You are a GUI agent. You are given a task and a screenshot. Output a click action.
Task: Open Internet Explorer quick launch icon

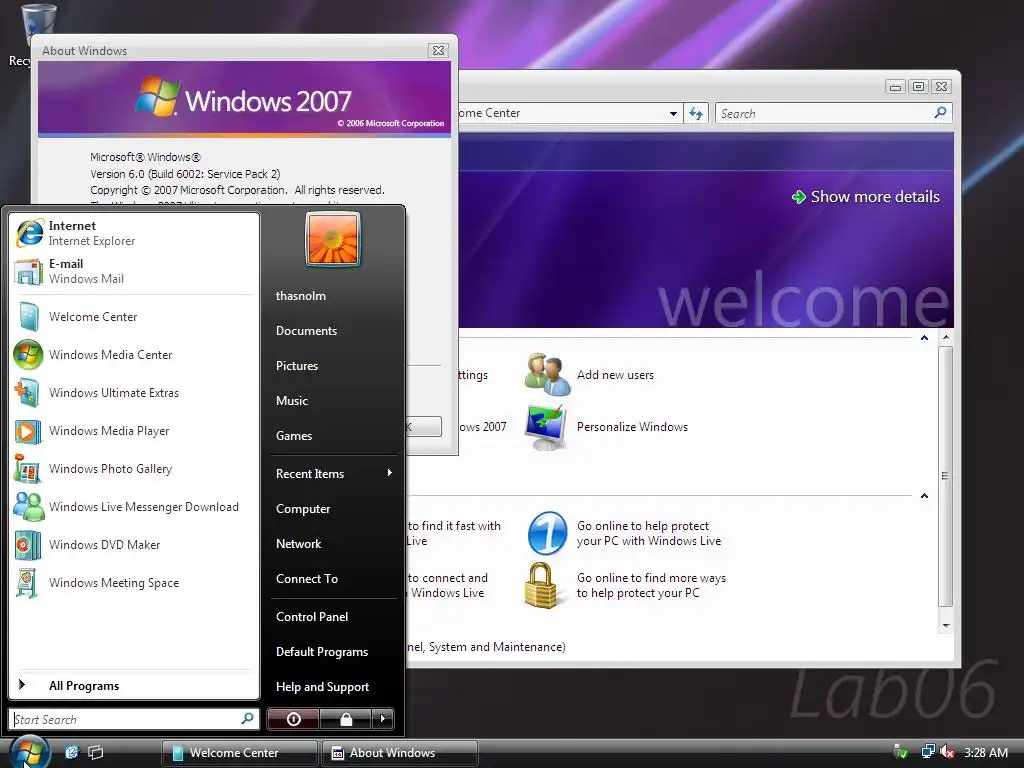[x=71, y=752]
